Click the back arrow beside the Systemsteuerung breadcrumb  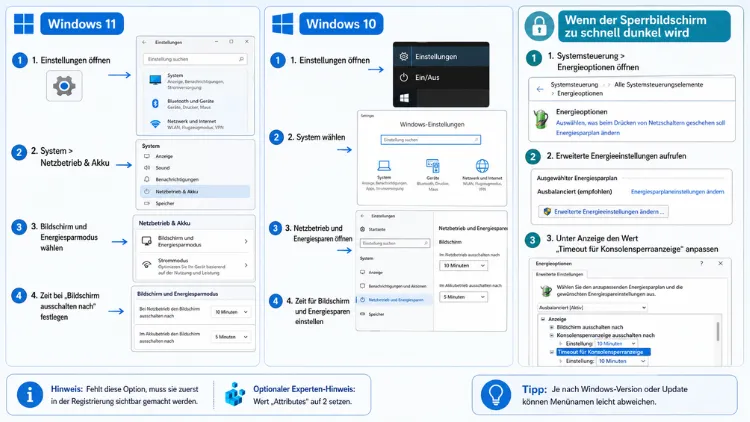point(540,89)
